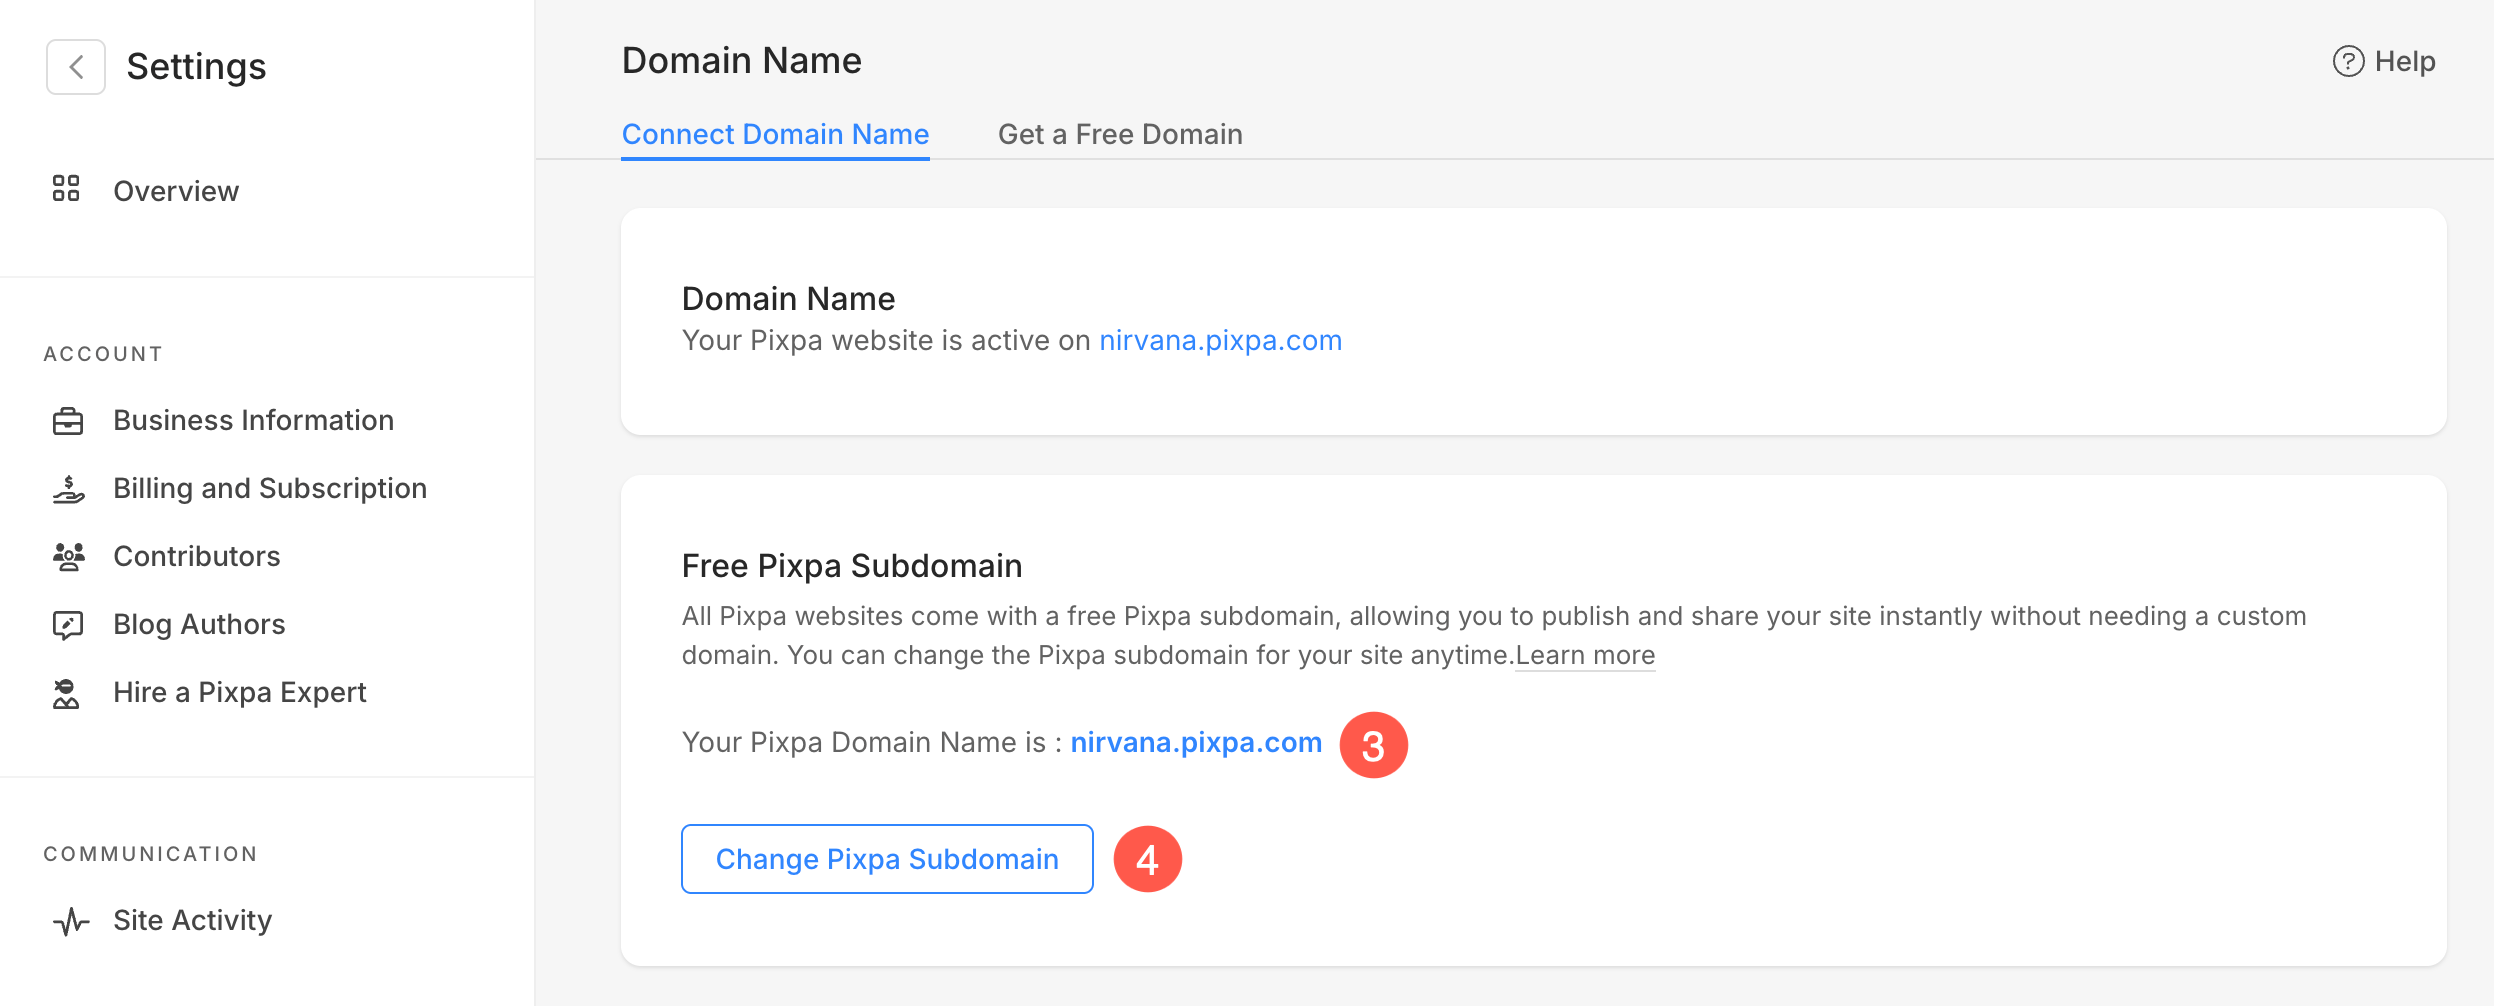Click the Contributors people icon
Viewport: 2494px width, 1006px height.
(68, 557)
